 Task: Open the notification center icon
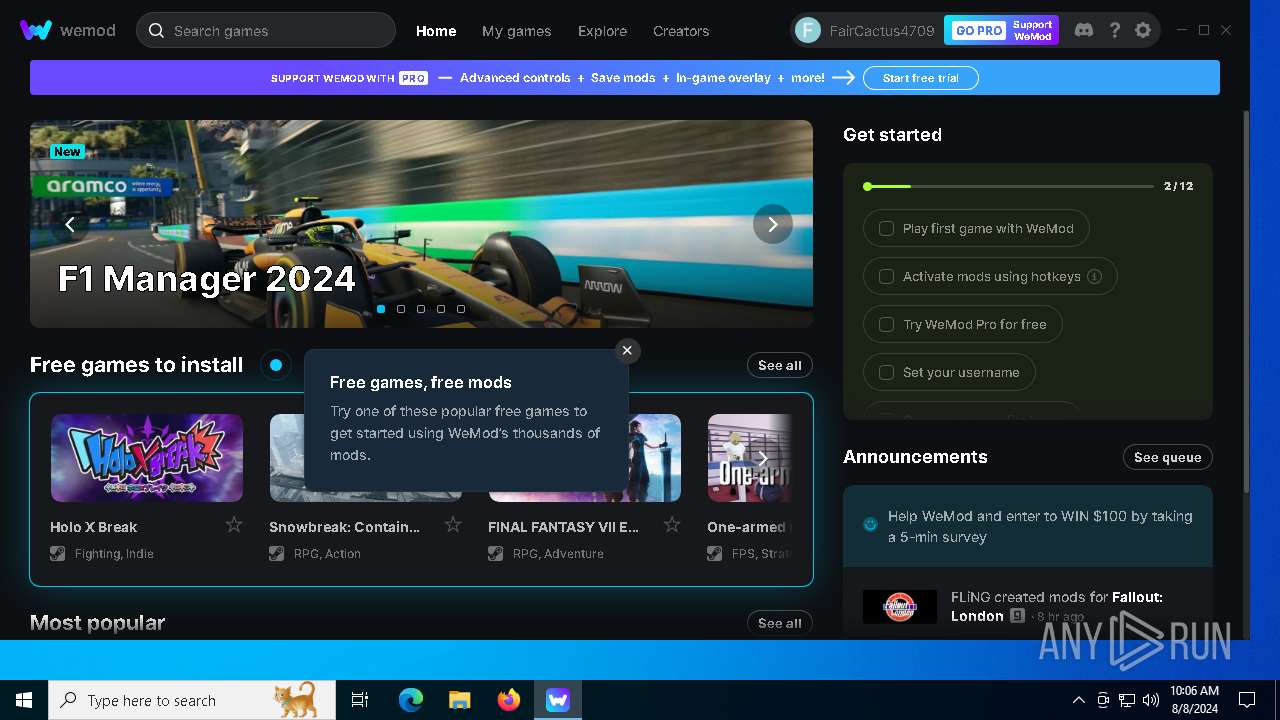click(1247, 700)
